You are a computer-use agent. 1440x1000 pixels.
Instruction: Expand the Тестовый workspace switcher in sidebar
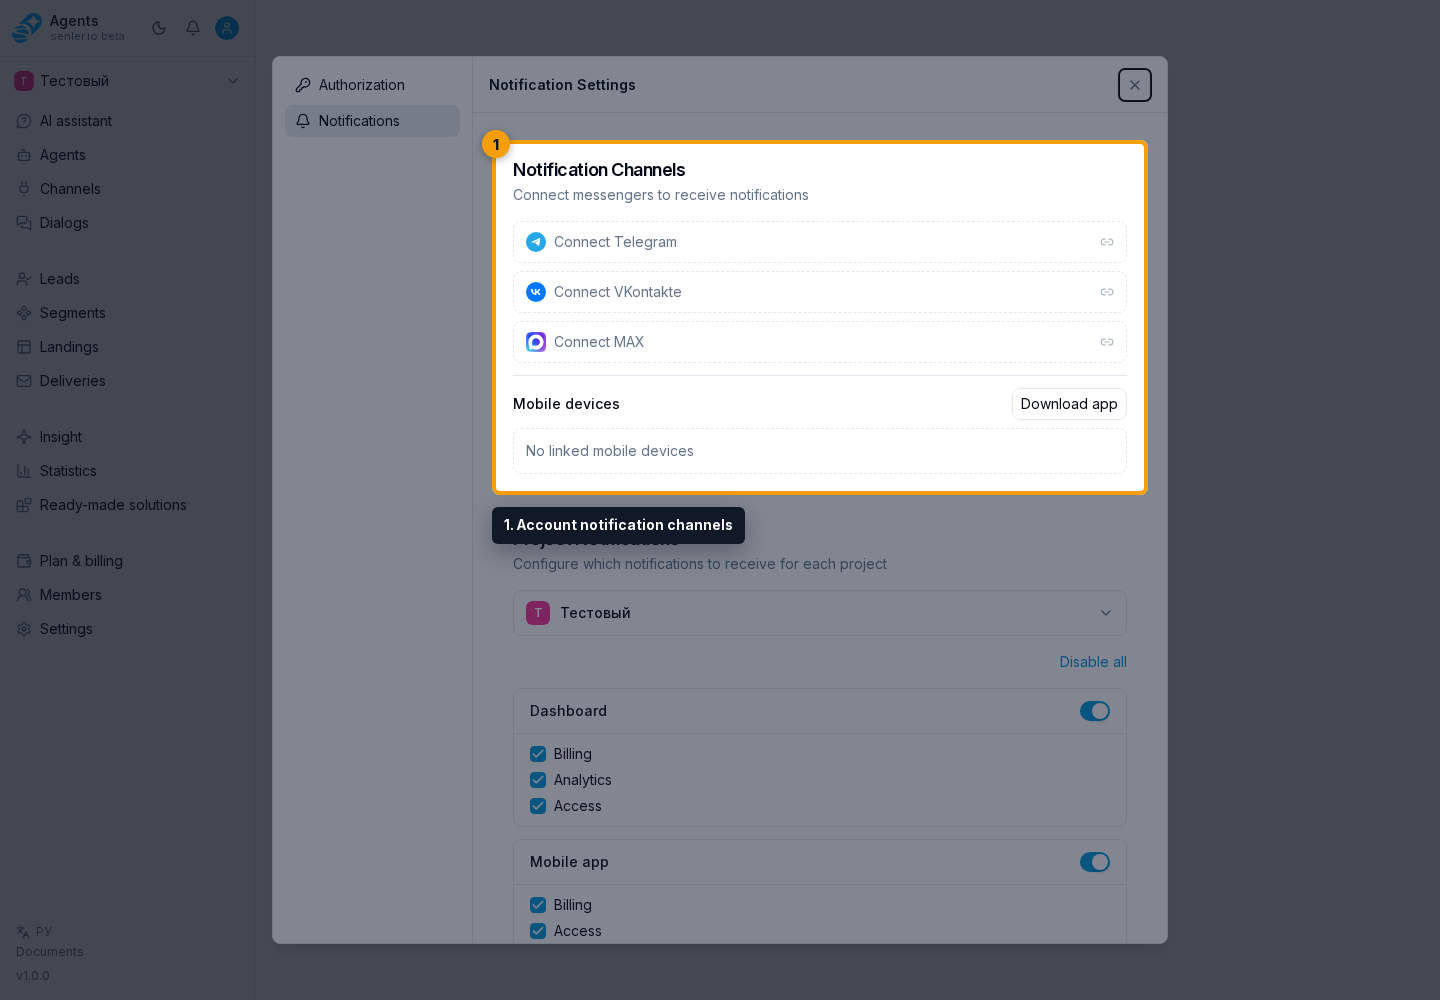click(x=127, y=81)
